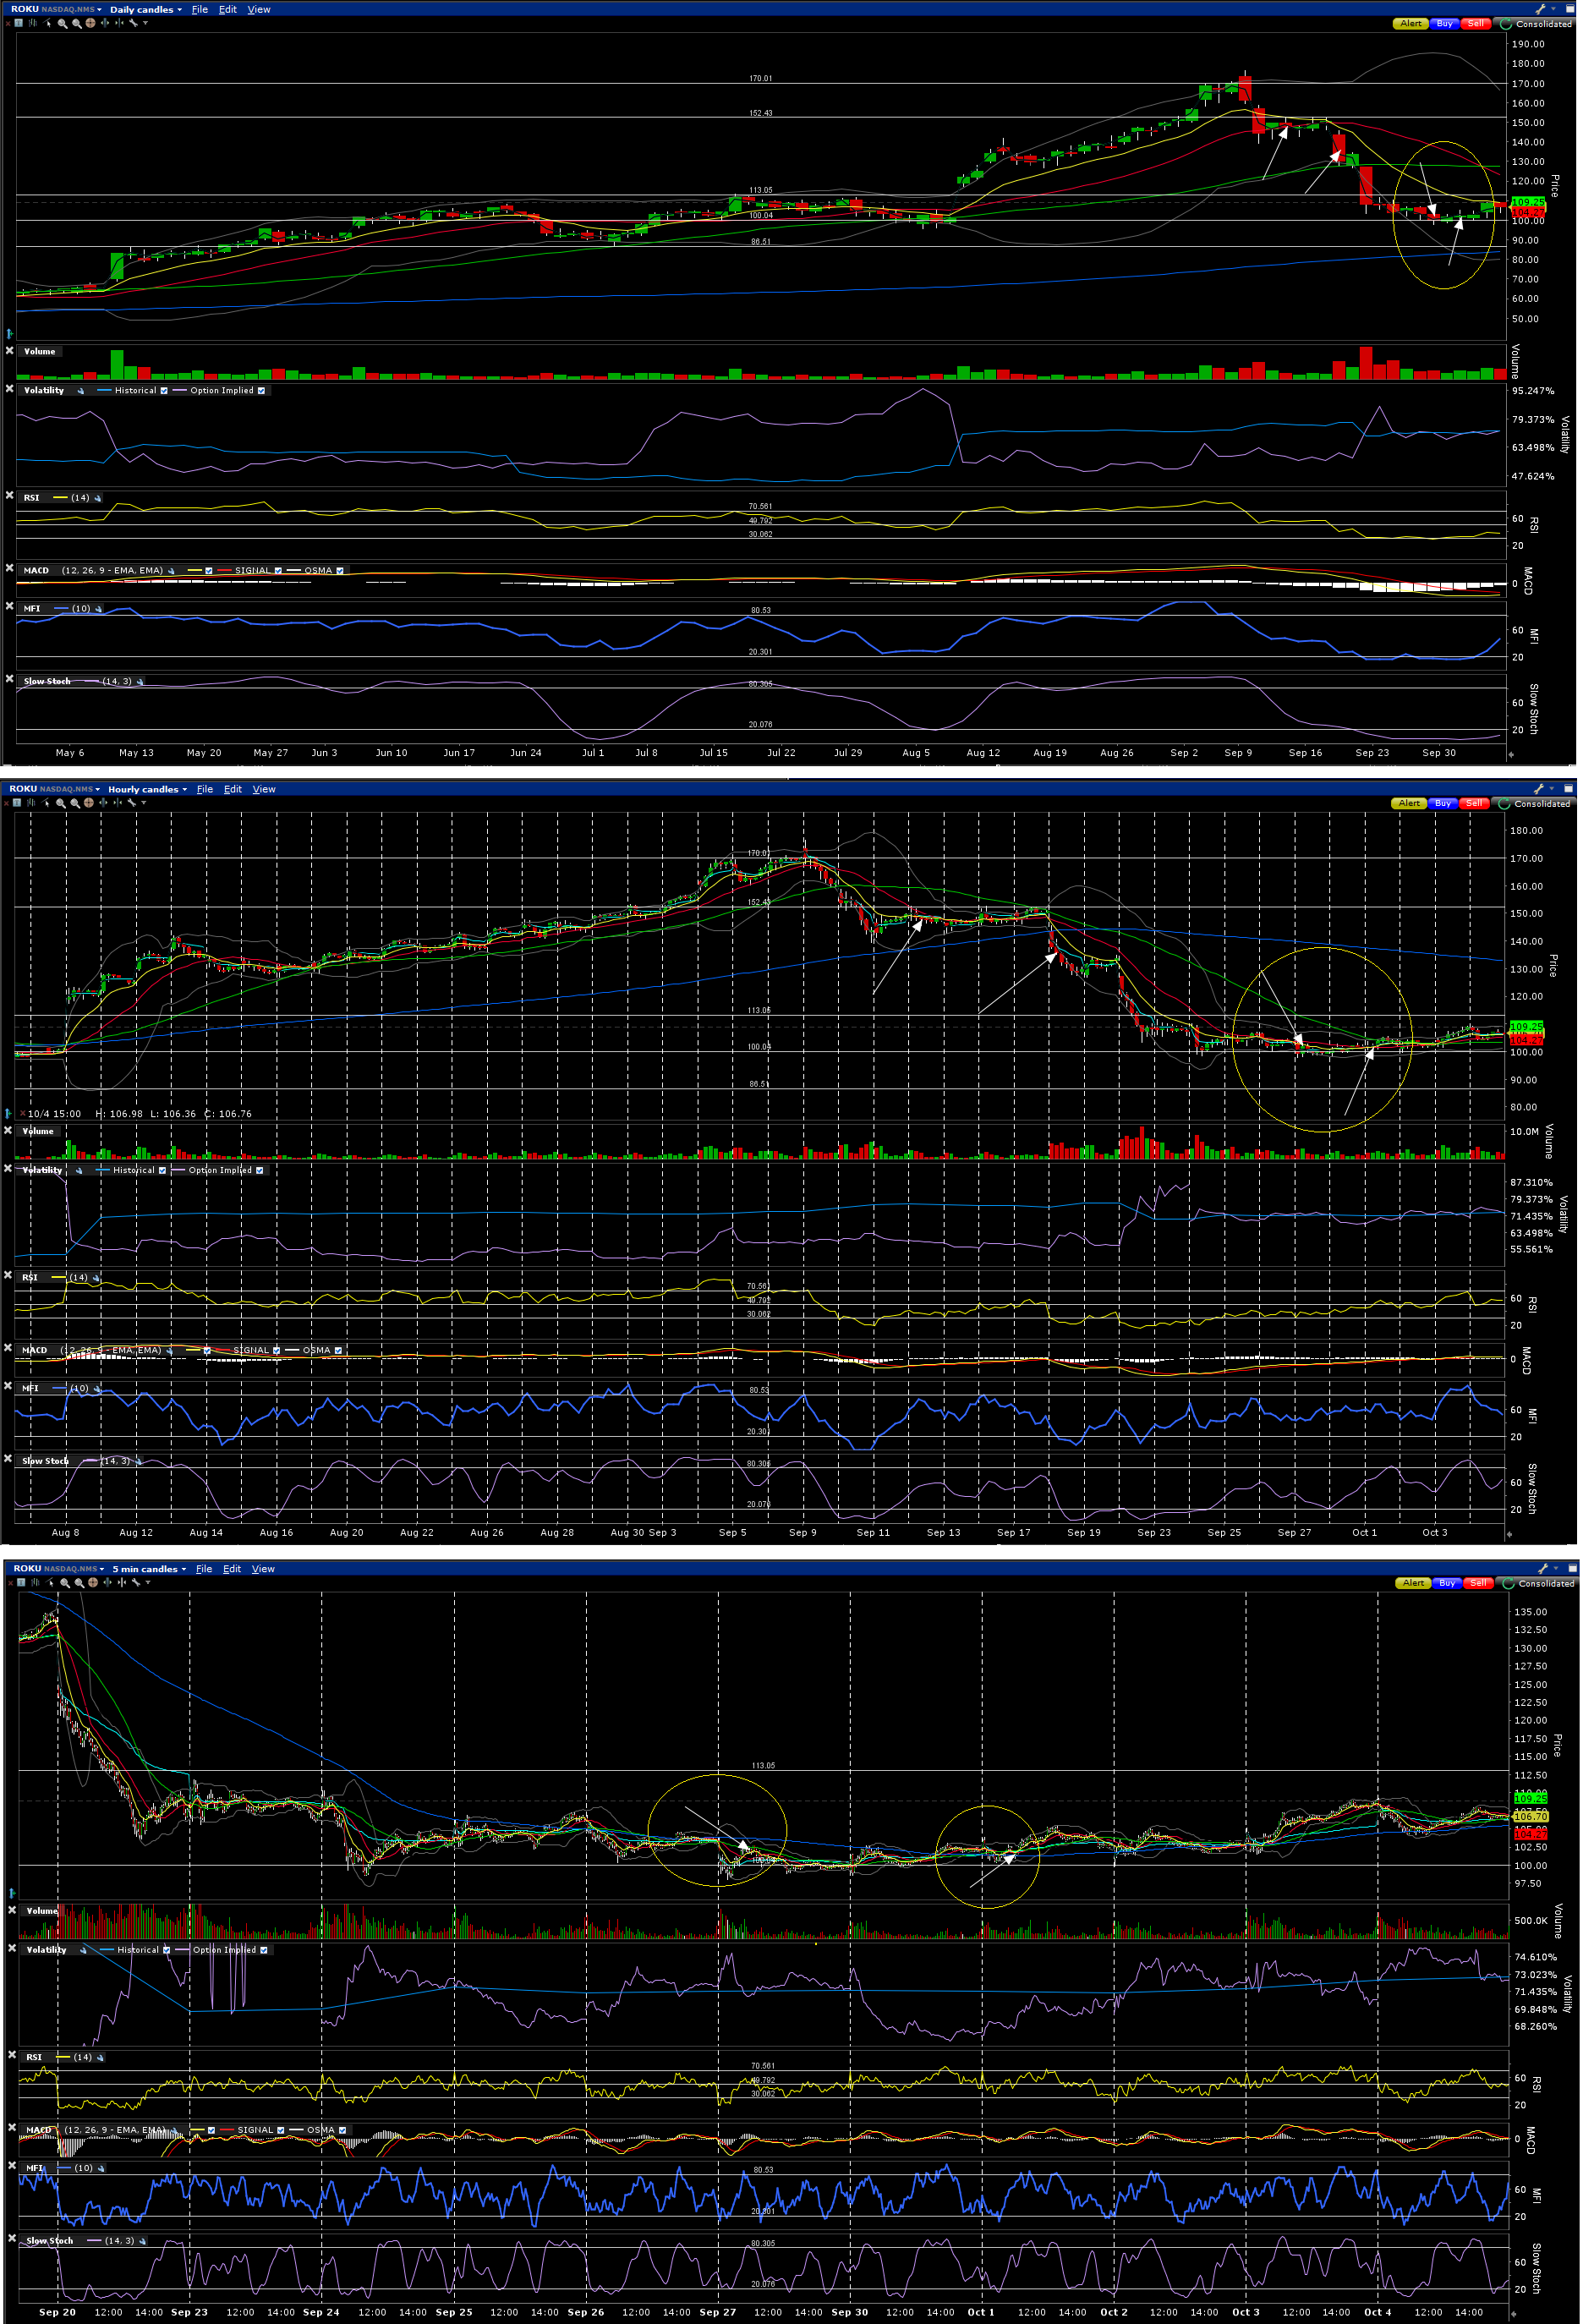Edit MACD parameters on the Daily chart
This screenshot has width=1583, height=2324.
tap(171, 571)
